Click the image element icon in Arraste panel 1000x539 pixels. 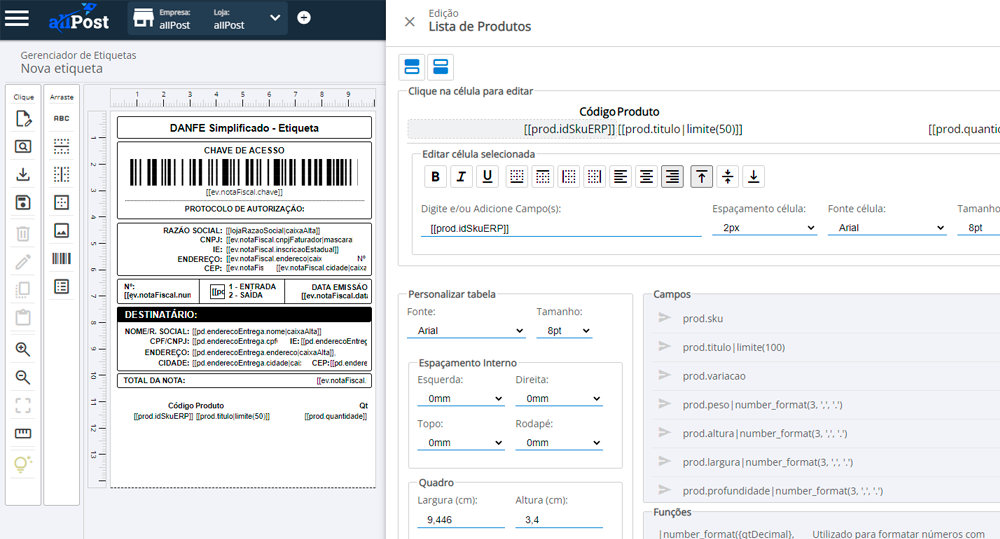[x=61, y=231]
